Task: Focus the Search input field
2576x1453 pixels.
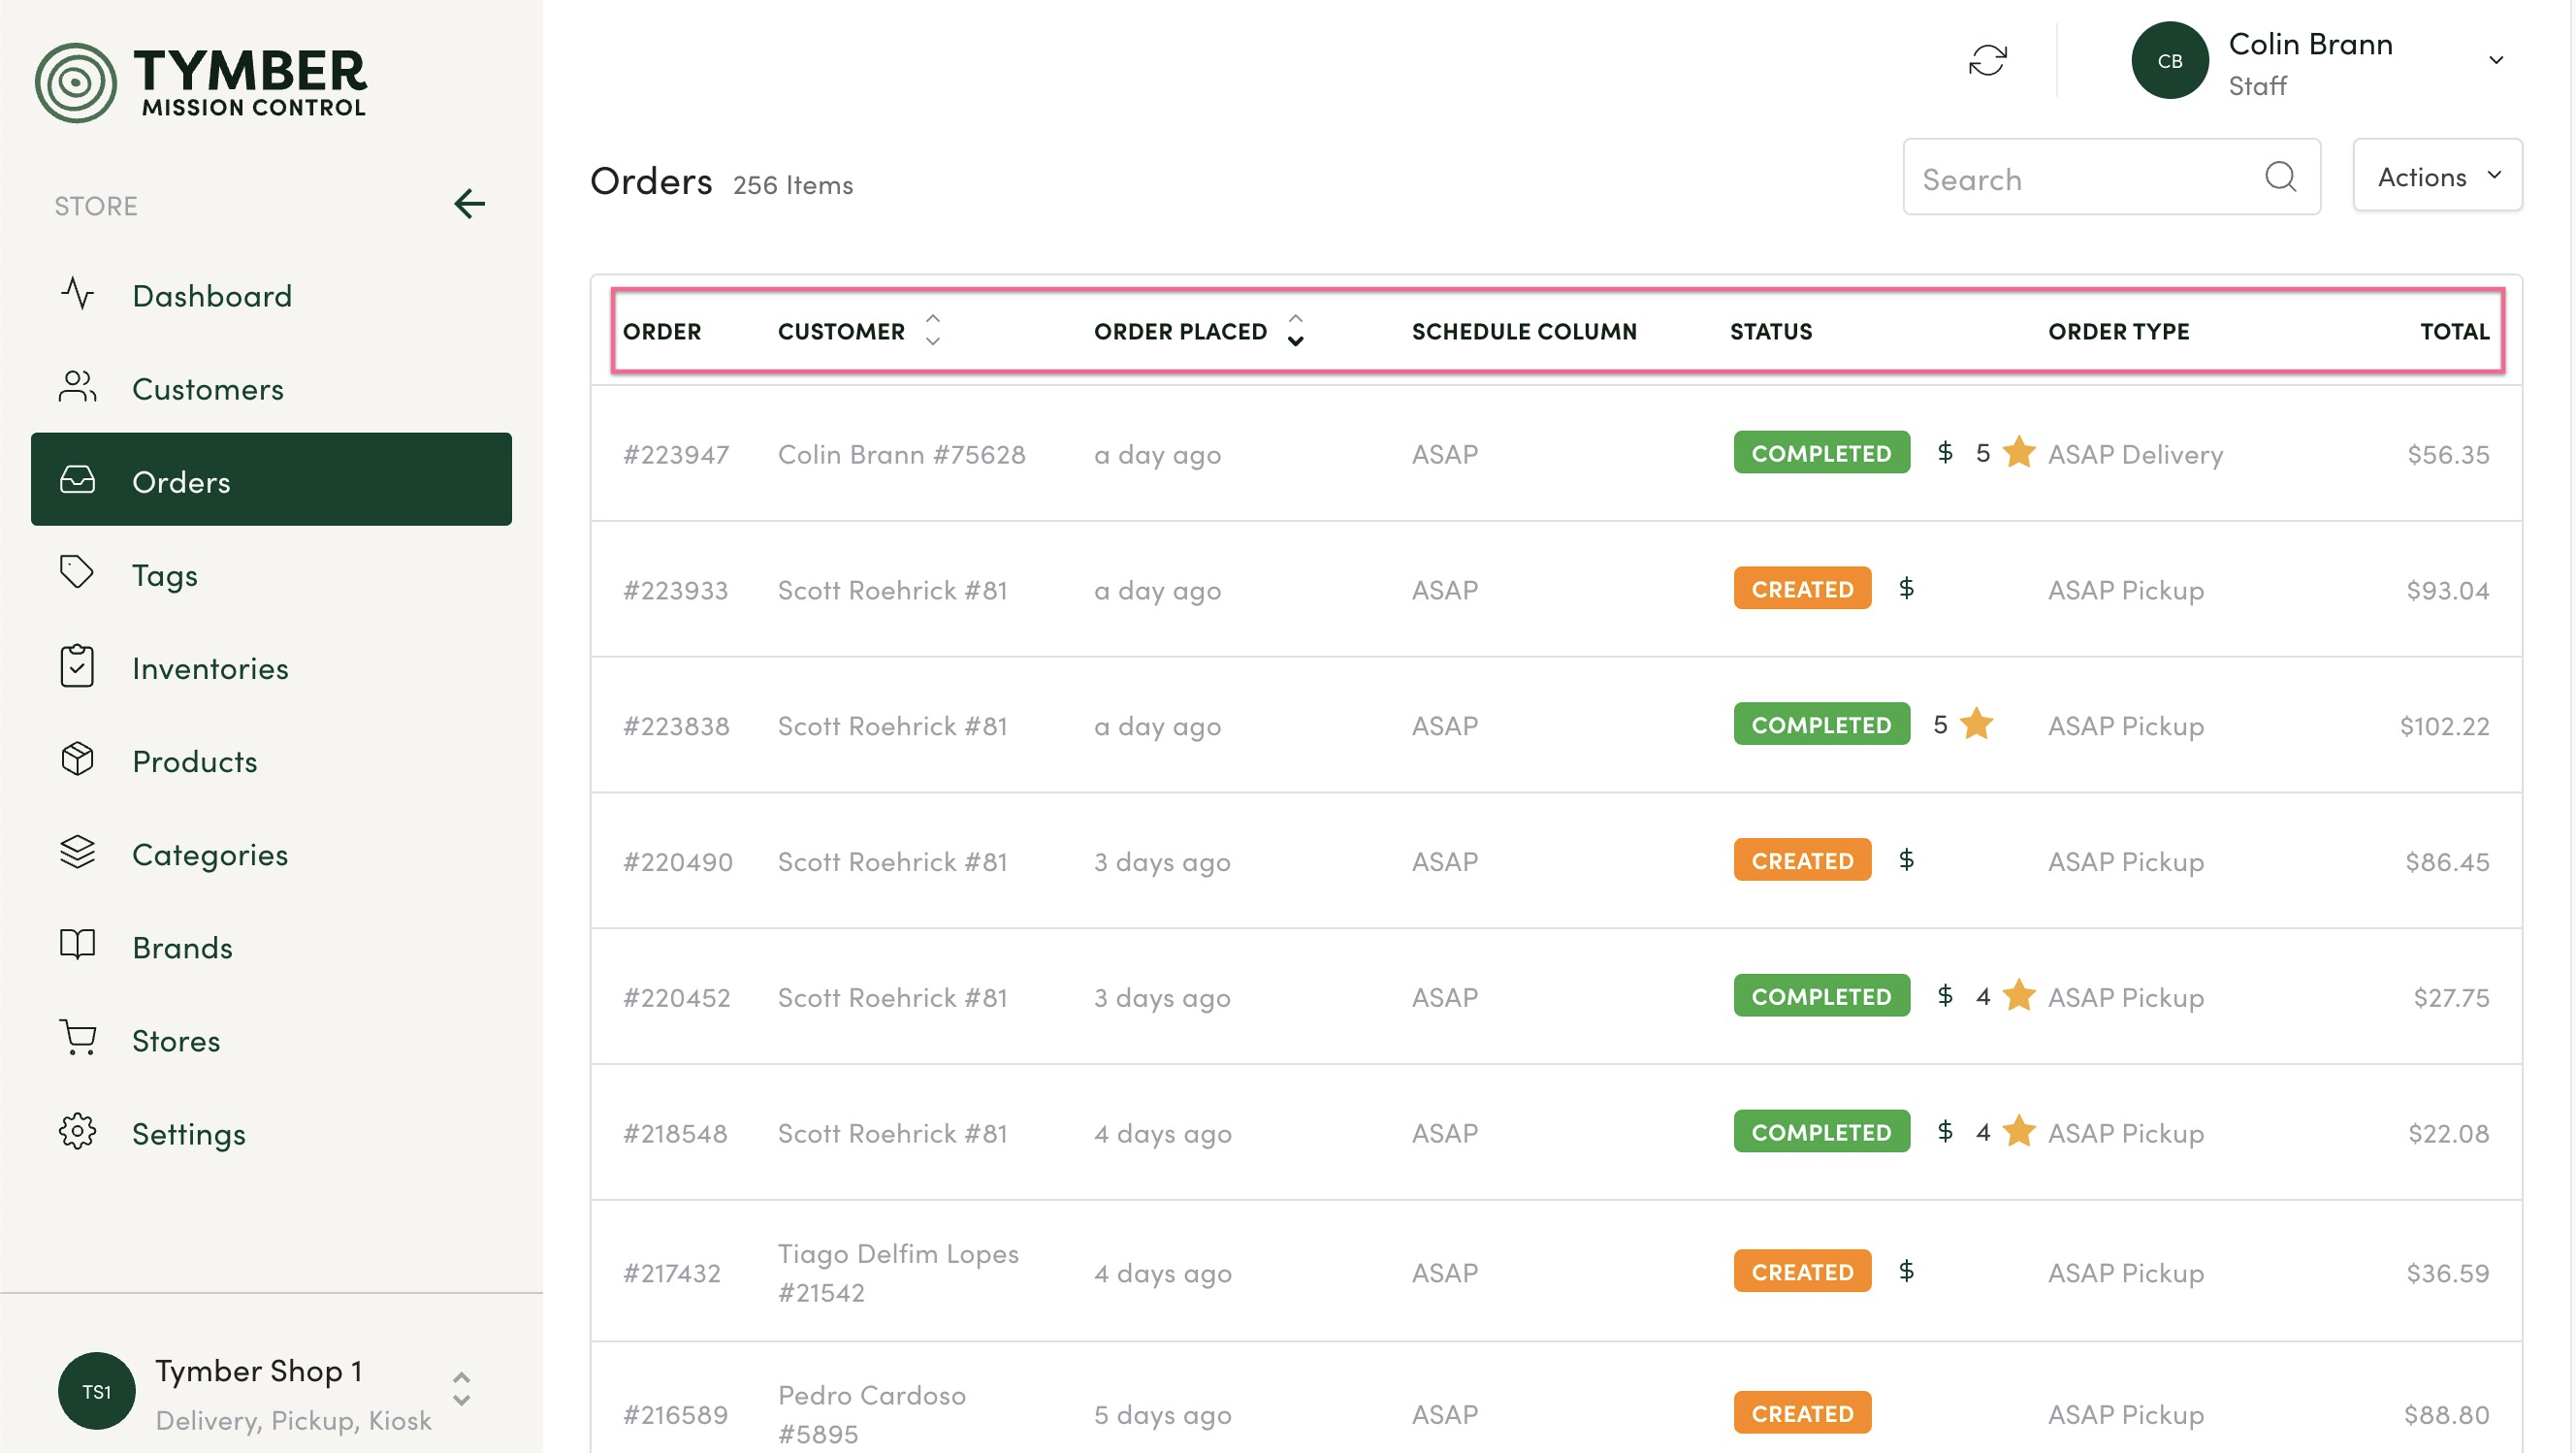Action: point(2111,177)
